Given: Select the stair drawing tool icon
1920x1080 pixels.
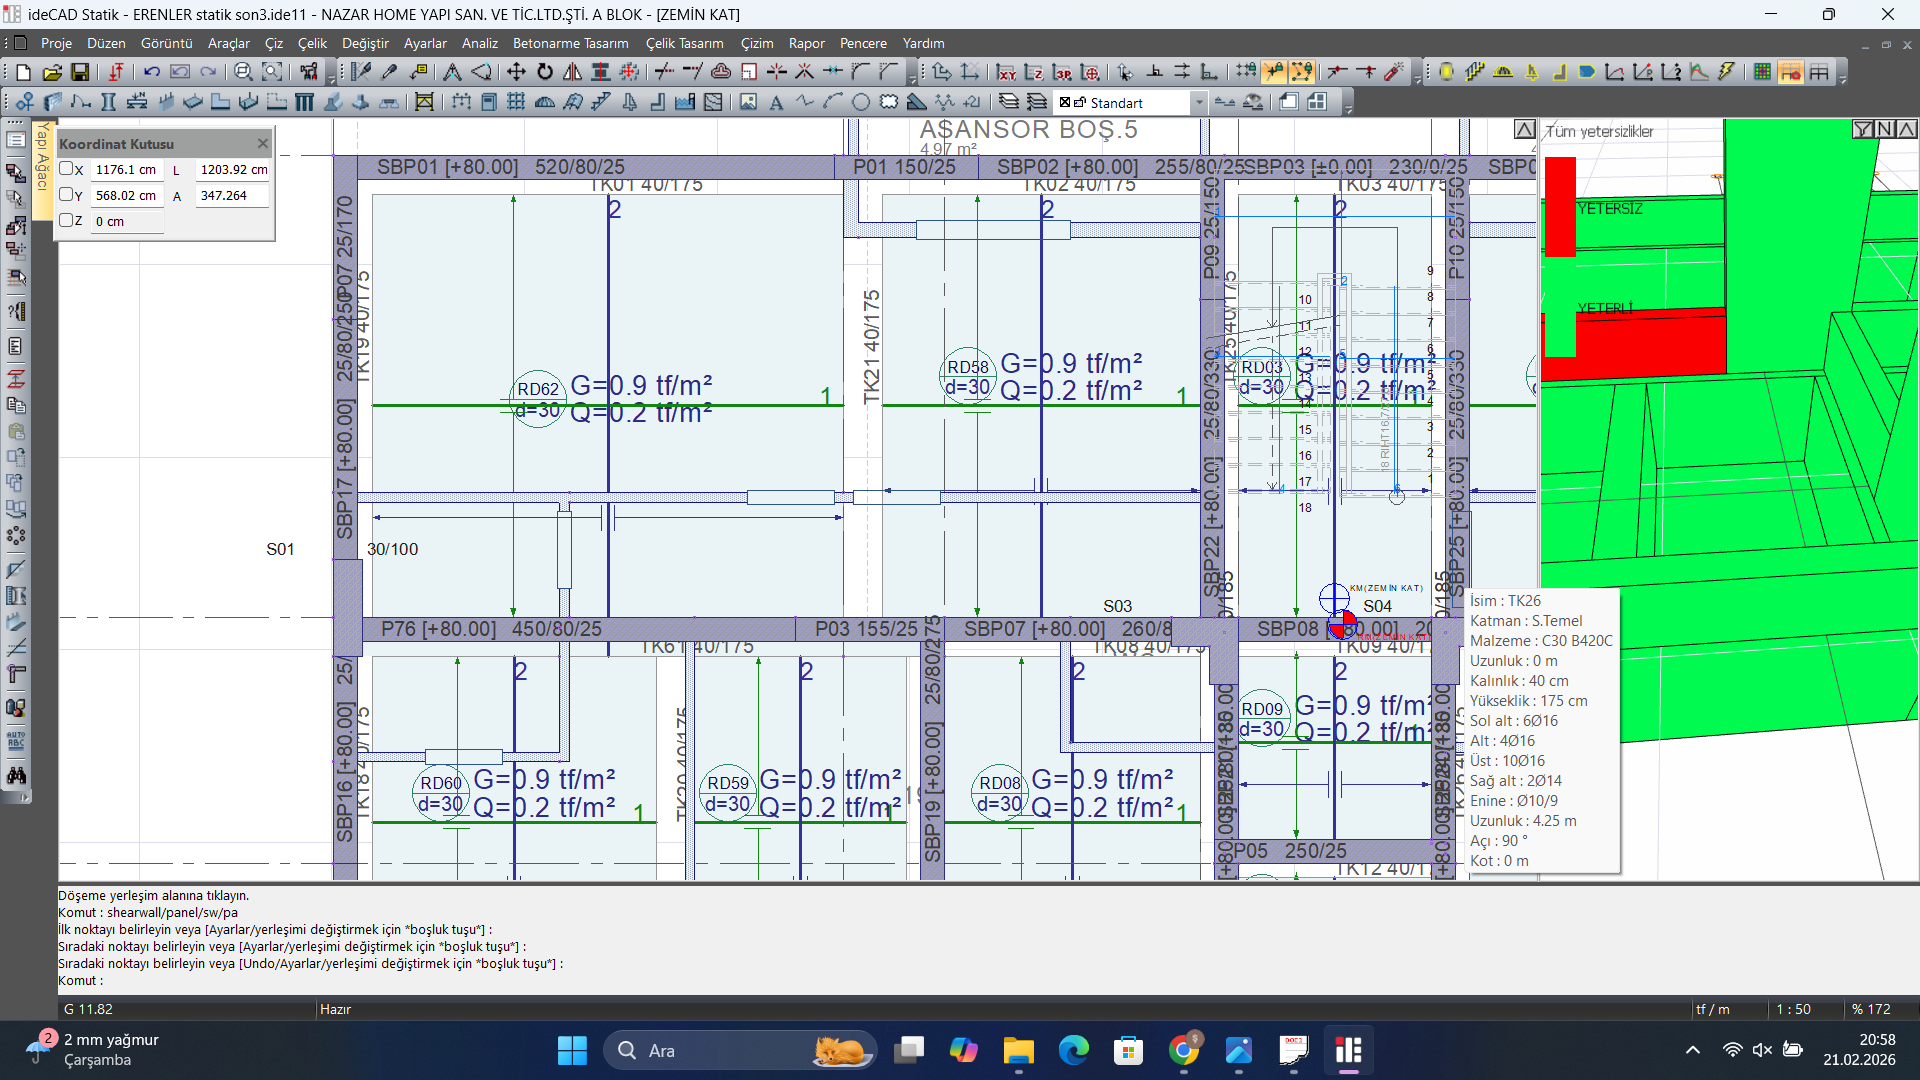Looking at the screenshot, I should click(x=601, y=102).
